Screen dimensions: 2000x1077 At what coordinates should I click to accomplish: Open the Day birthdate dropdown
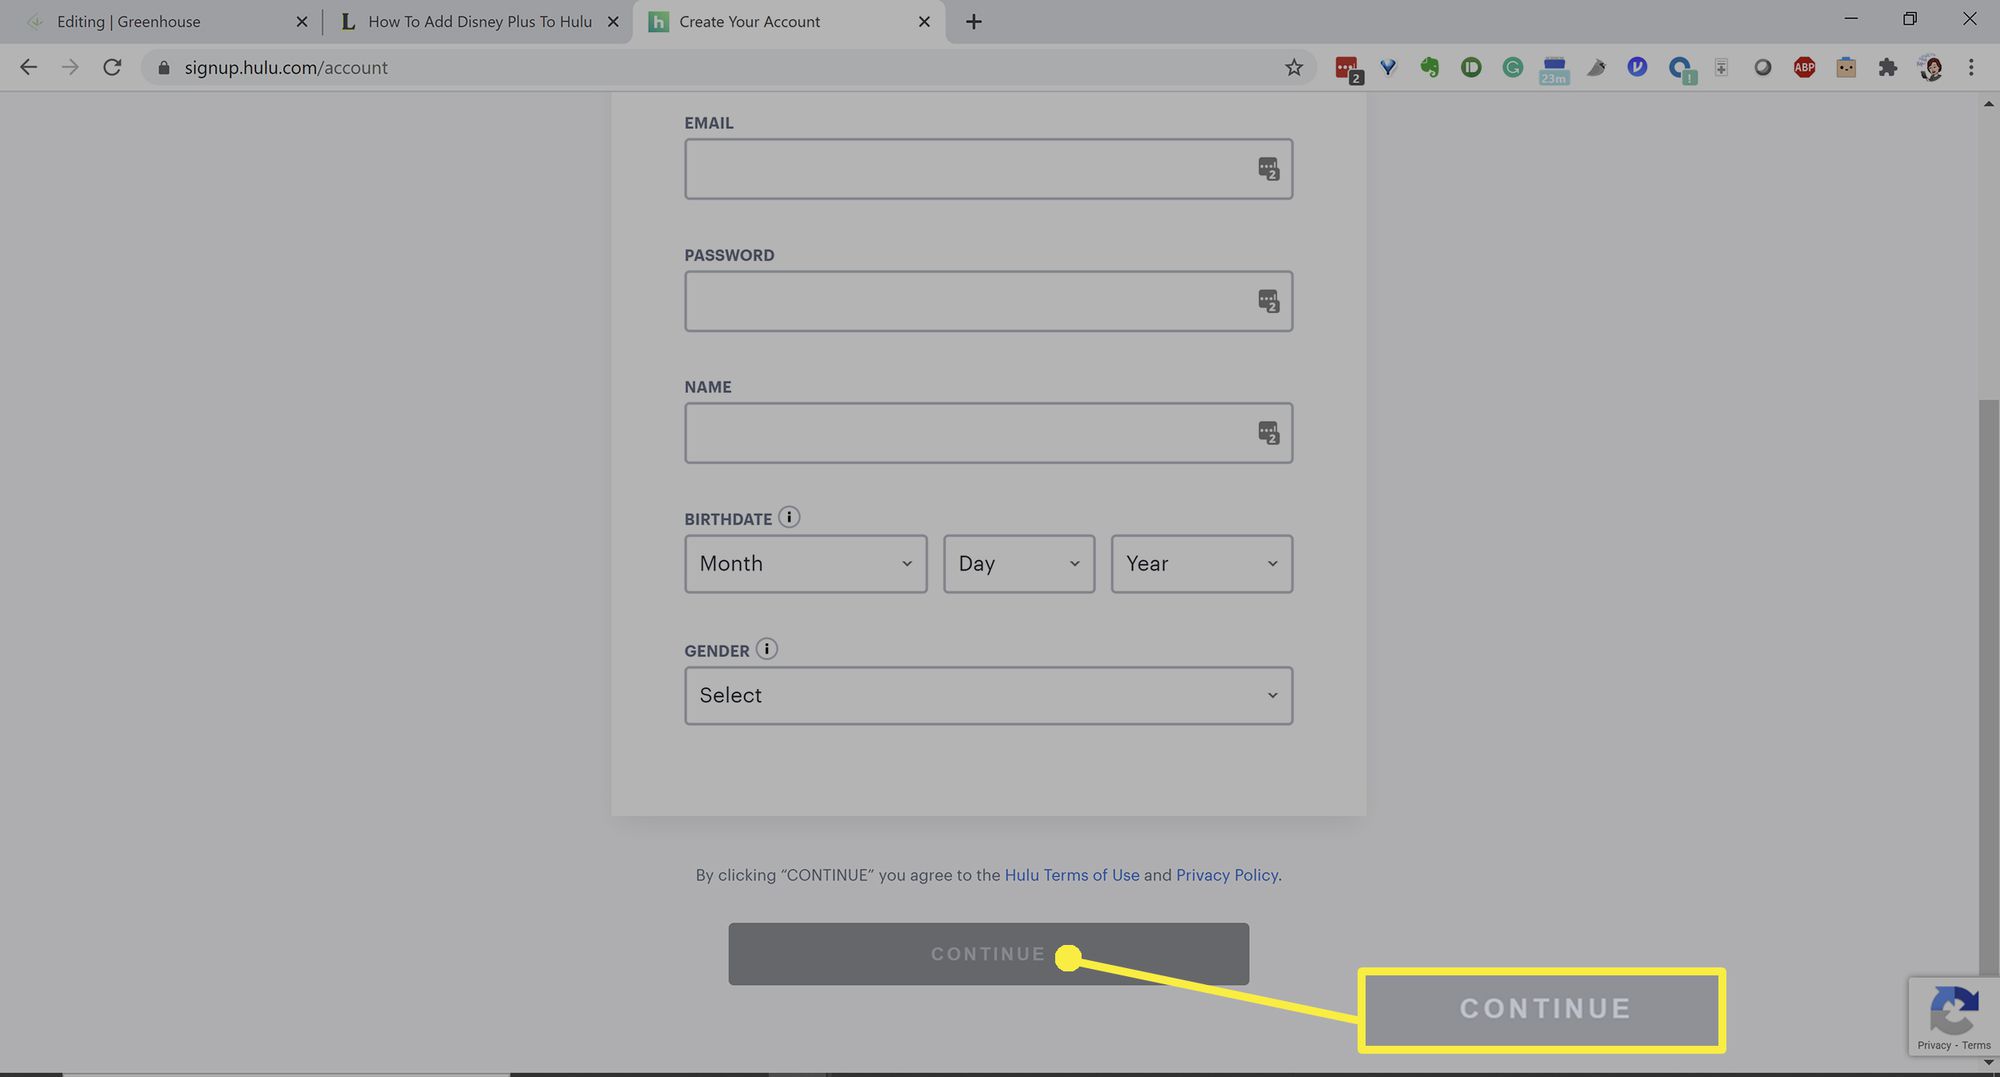coord(1019,564)
